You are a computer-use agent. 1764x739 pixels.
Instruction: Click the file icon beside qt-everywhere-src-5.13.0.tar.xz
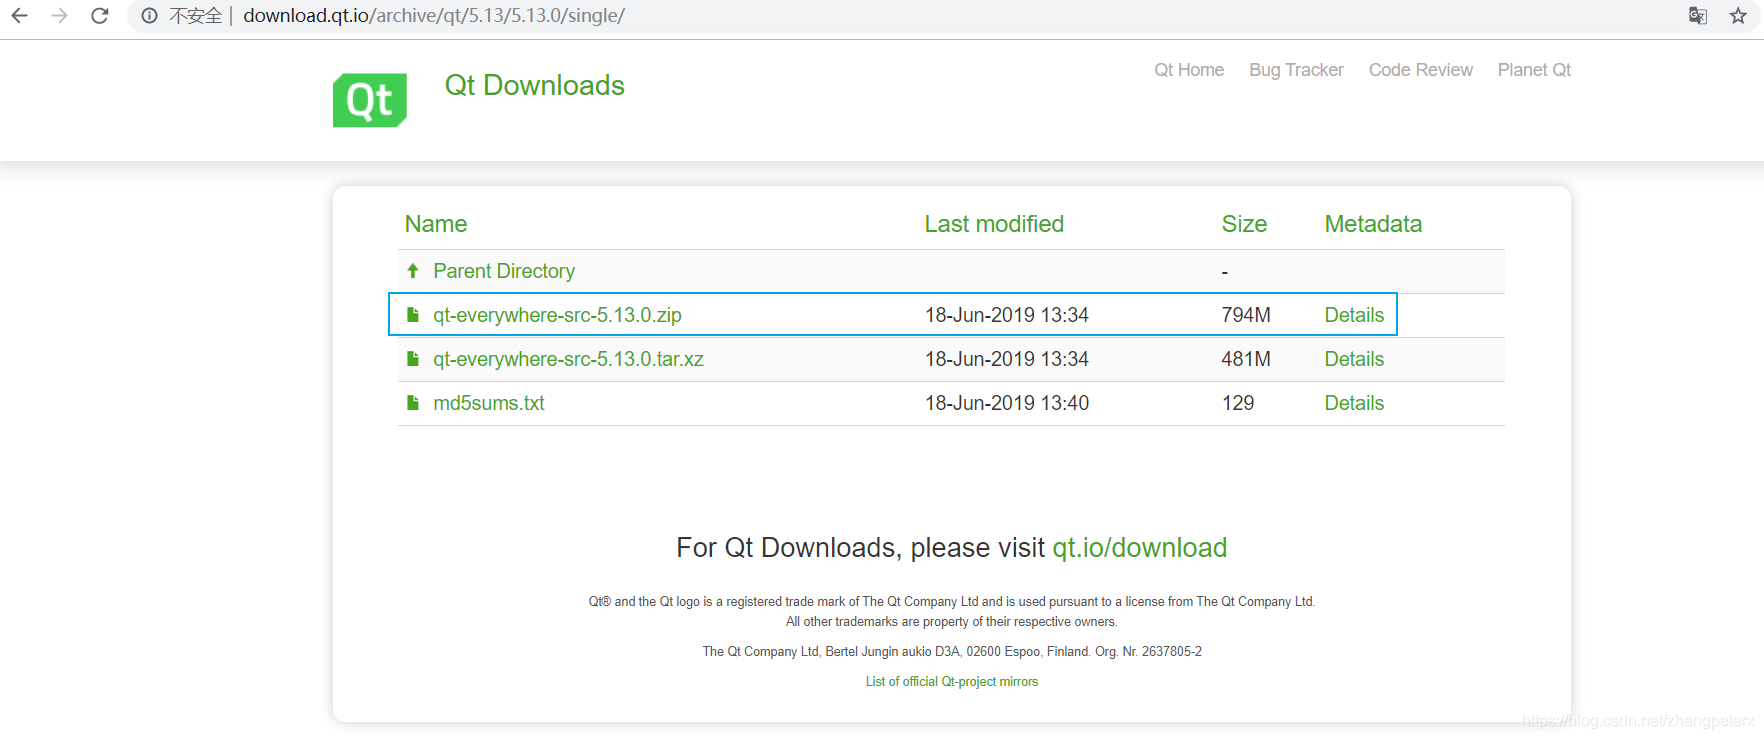[x=413, y=359]
